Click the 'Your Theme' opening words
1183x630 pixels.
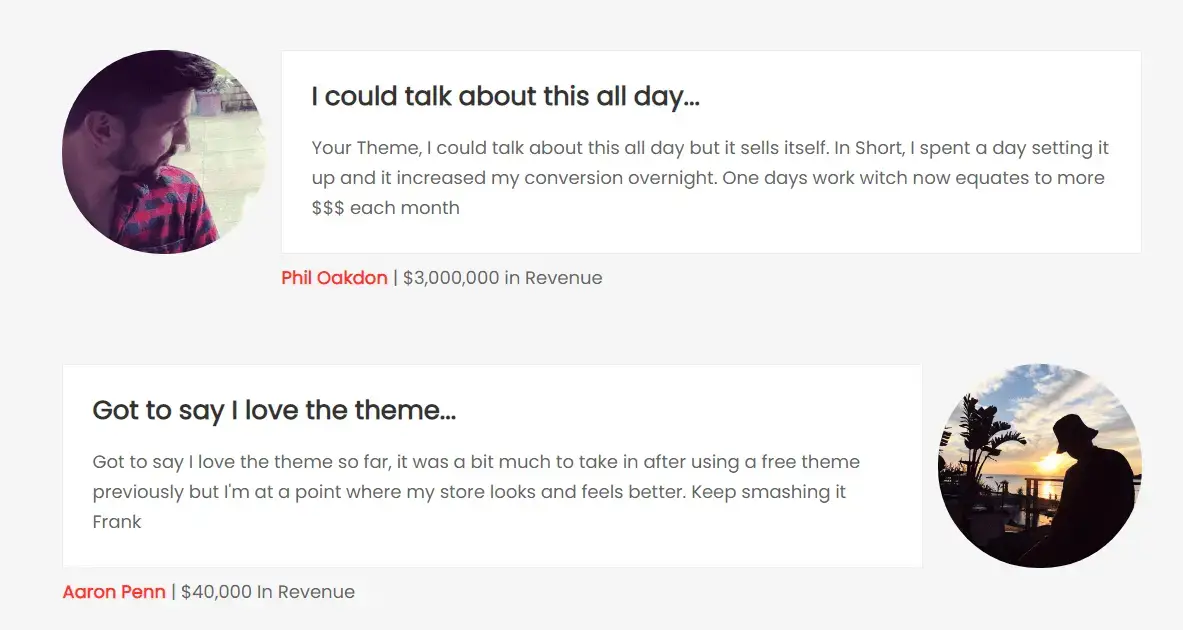(366, 148)
